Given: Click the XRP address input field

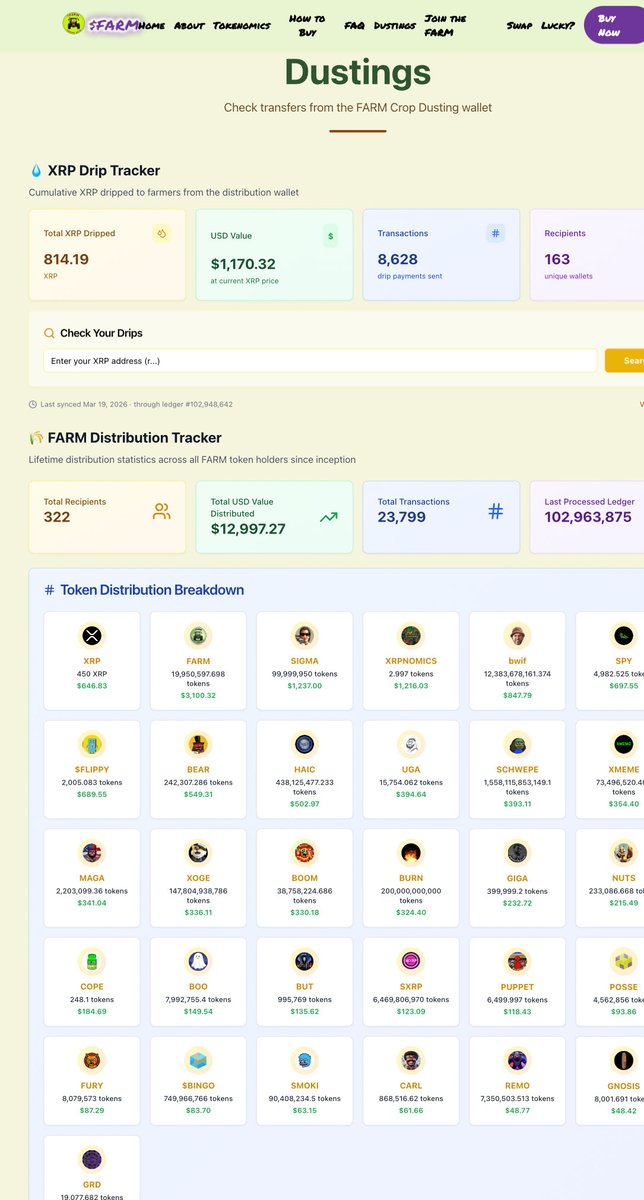Looking at the screenshot, I should pyautogui.click(x=320, y=360).
